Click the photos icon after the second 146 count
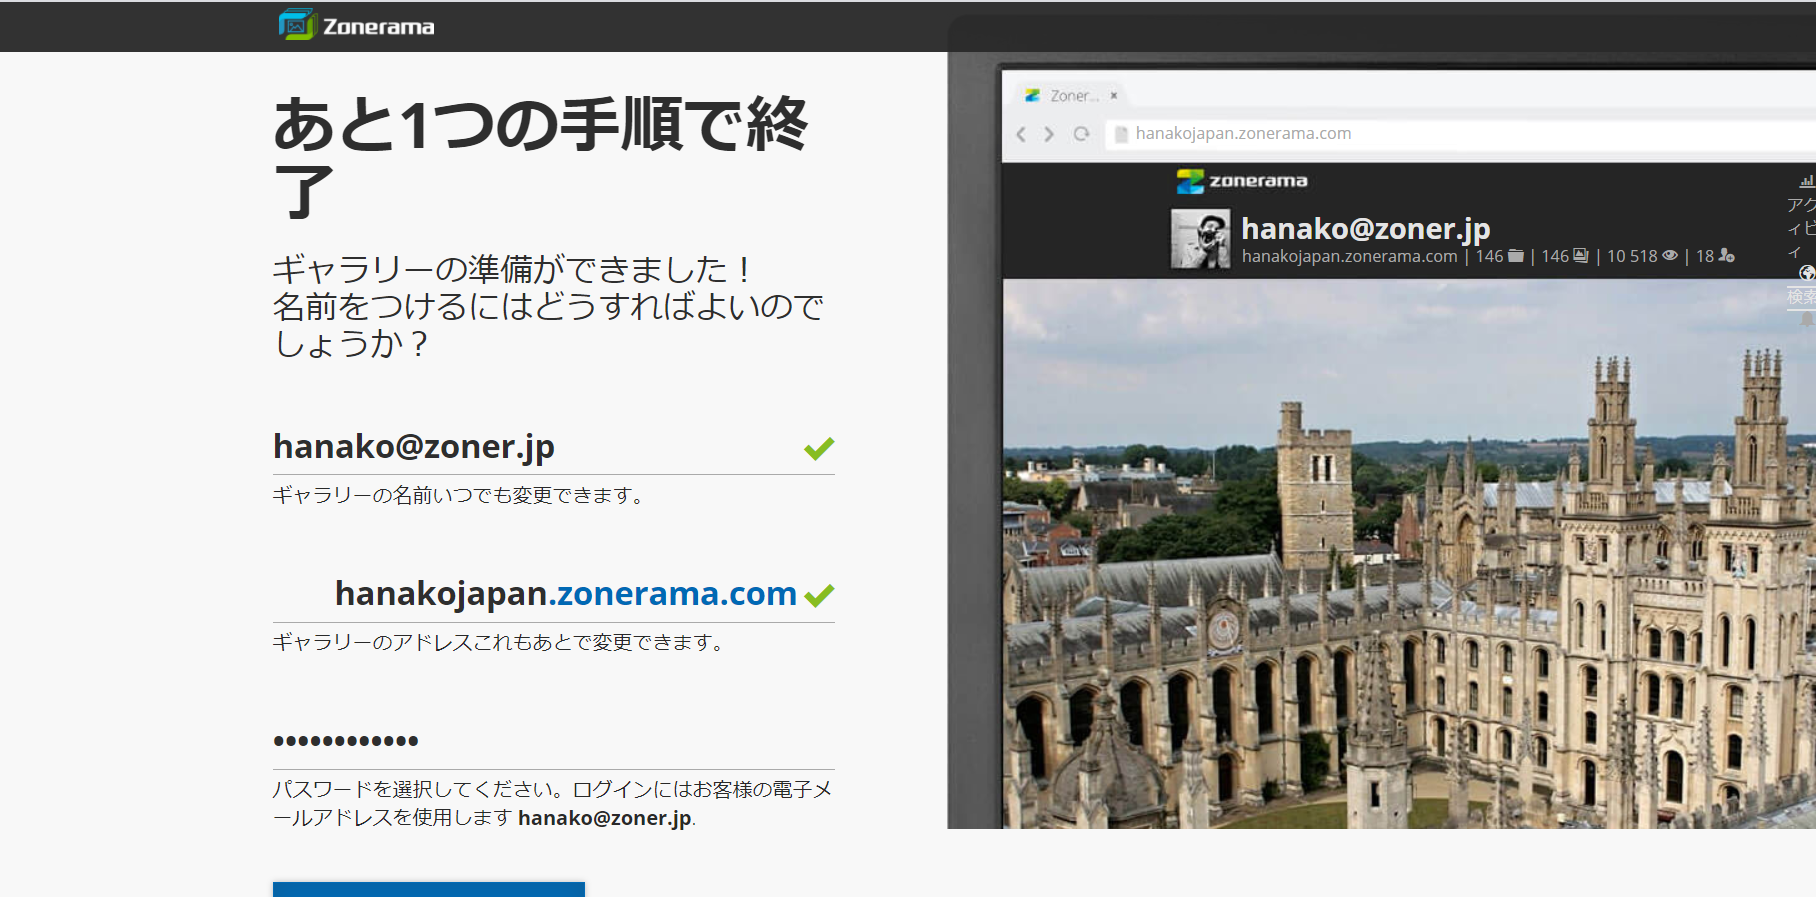Image resolution: width=1816 pixels, height=897 pixels. coord(1580,256)
